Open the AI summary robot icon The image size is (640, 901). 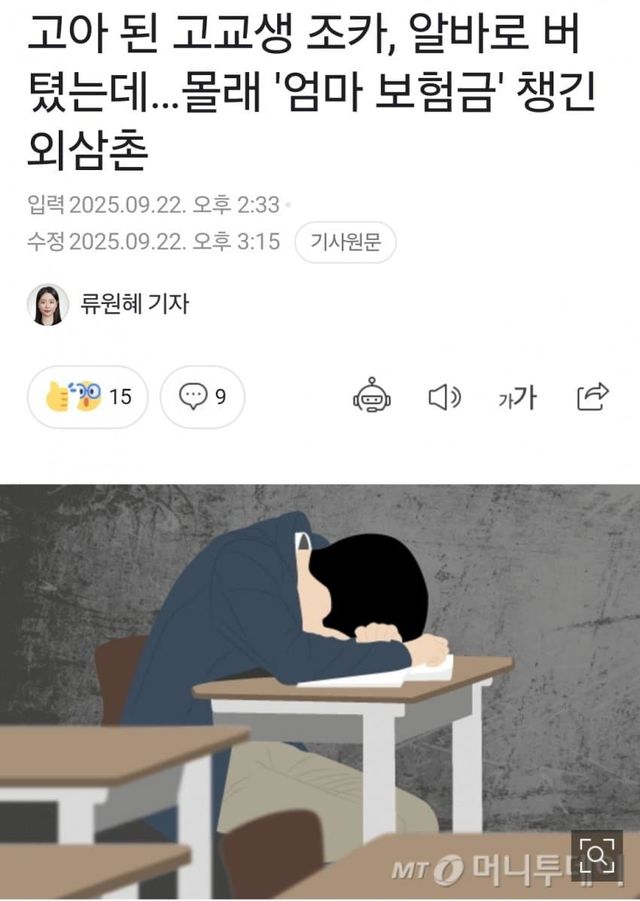372,396
